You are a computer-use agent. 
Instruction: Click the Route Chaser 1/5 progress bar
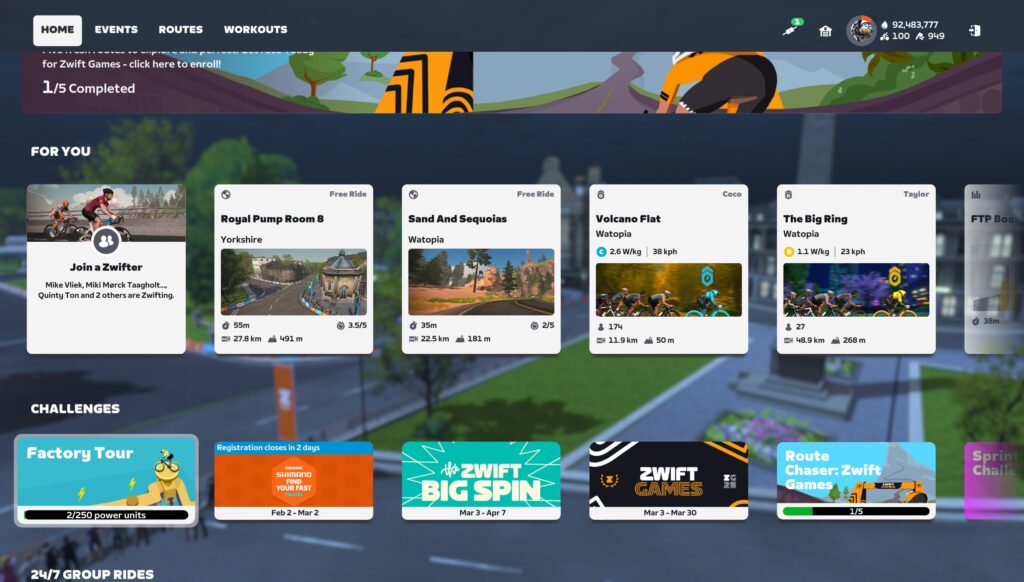click(x=856, y=511)
